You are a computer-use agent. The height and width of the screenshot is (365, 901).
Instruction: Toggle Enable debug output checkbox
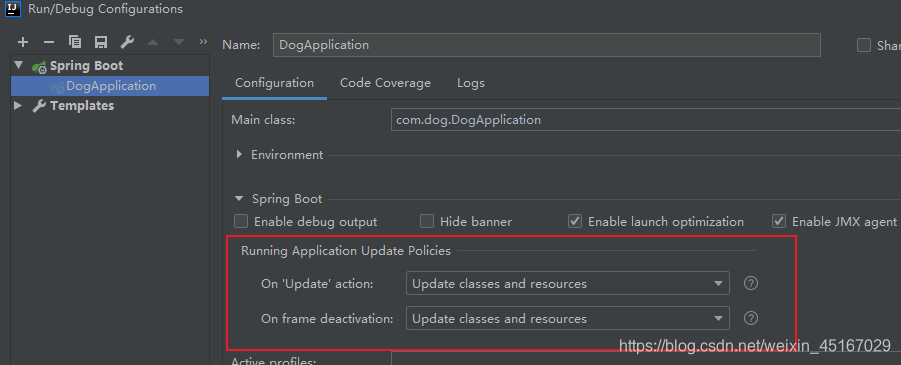pyautogui.click(x=241, y=221)
